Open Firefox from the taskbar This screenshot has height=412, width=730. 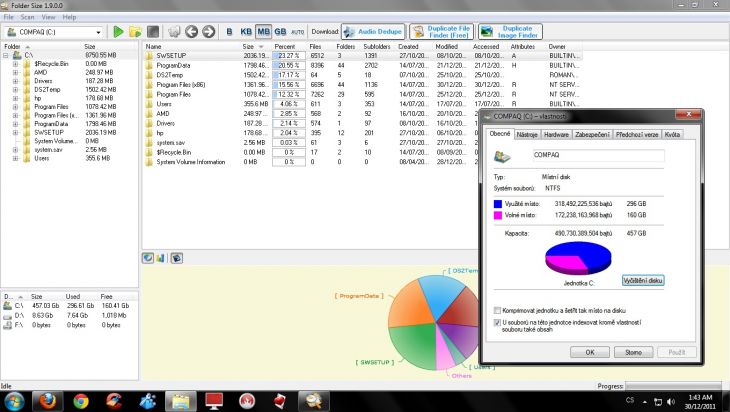[47, 401]
